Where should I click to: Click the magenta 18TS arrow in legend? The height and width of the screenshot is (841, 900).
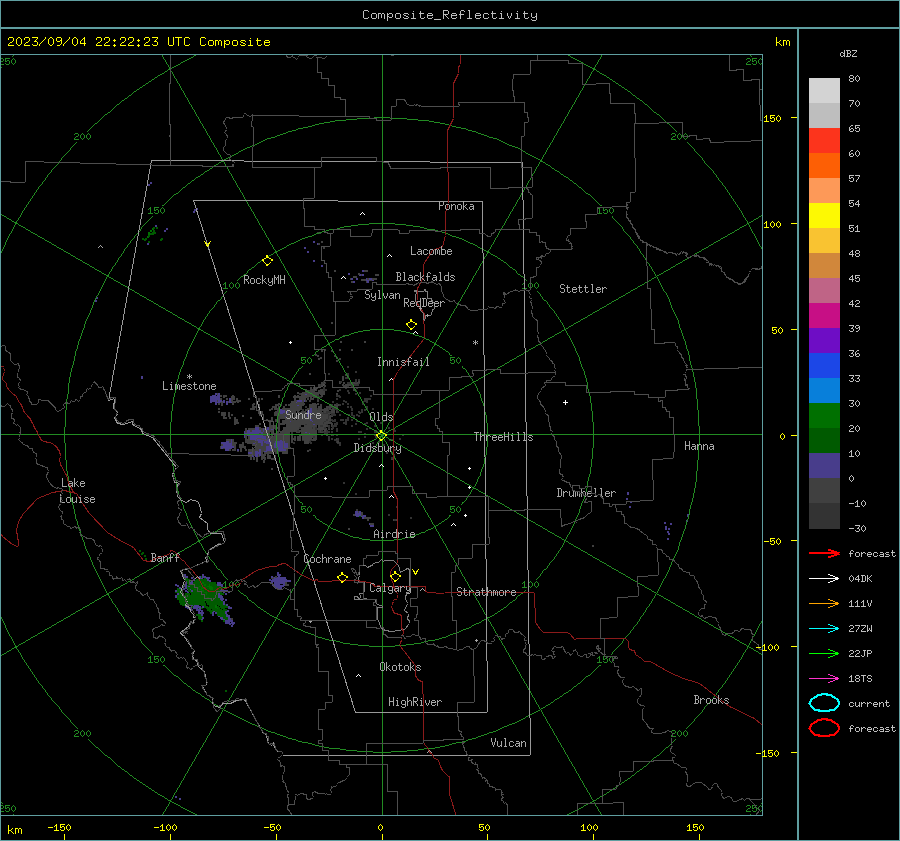(824, 679)
